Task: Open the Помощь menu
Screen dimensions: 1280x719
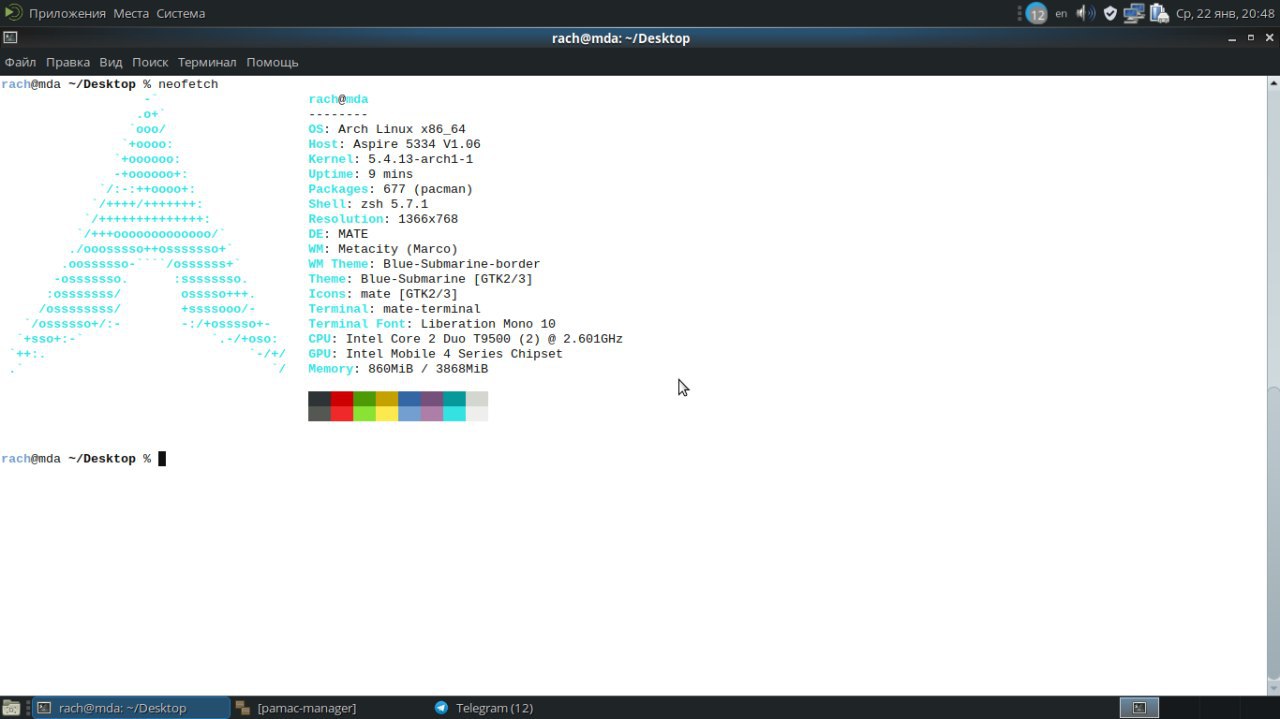Action: [x=272, y=62]
